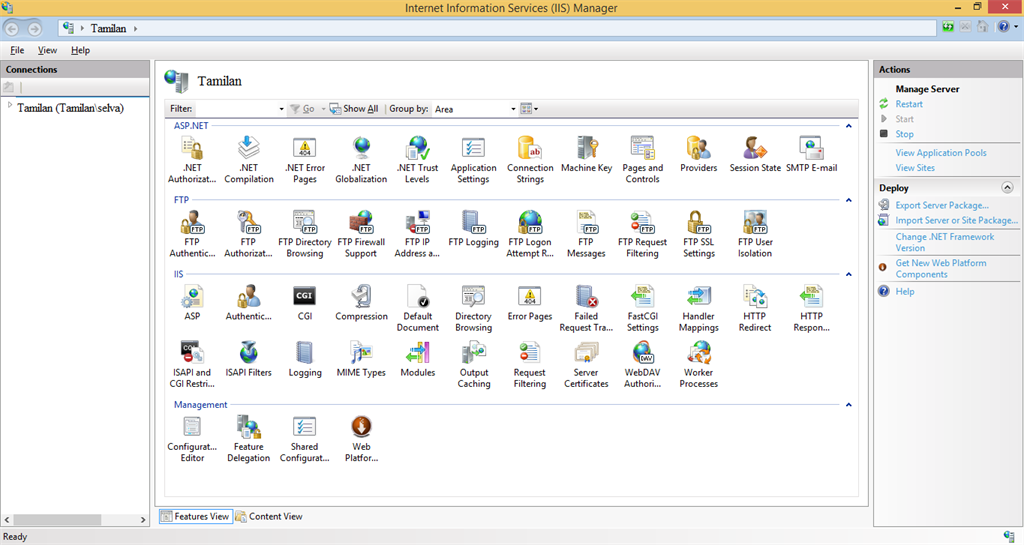Open FTP Request Filtering feature
The image size is (1024, 545).
[643, 234]
